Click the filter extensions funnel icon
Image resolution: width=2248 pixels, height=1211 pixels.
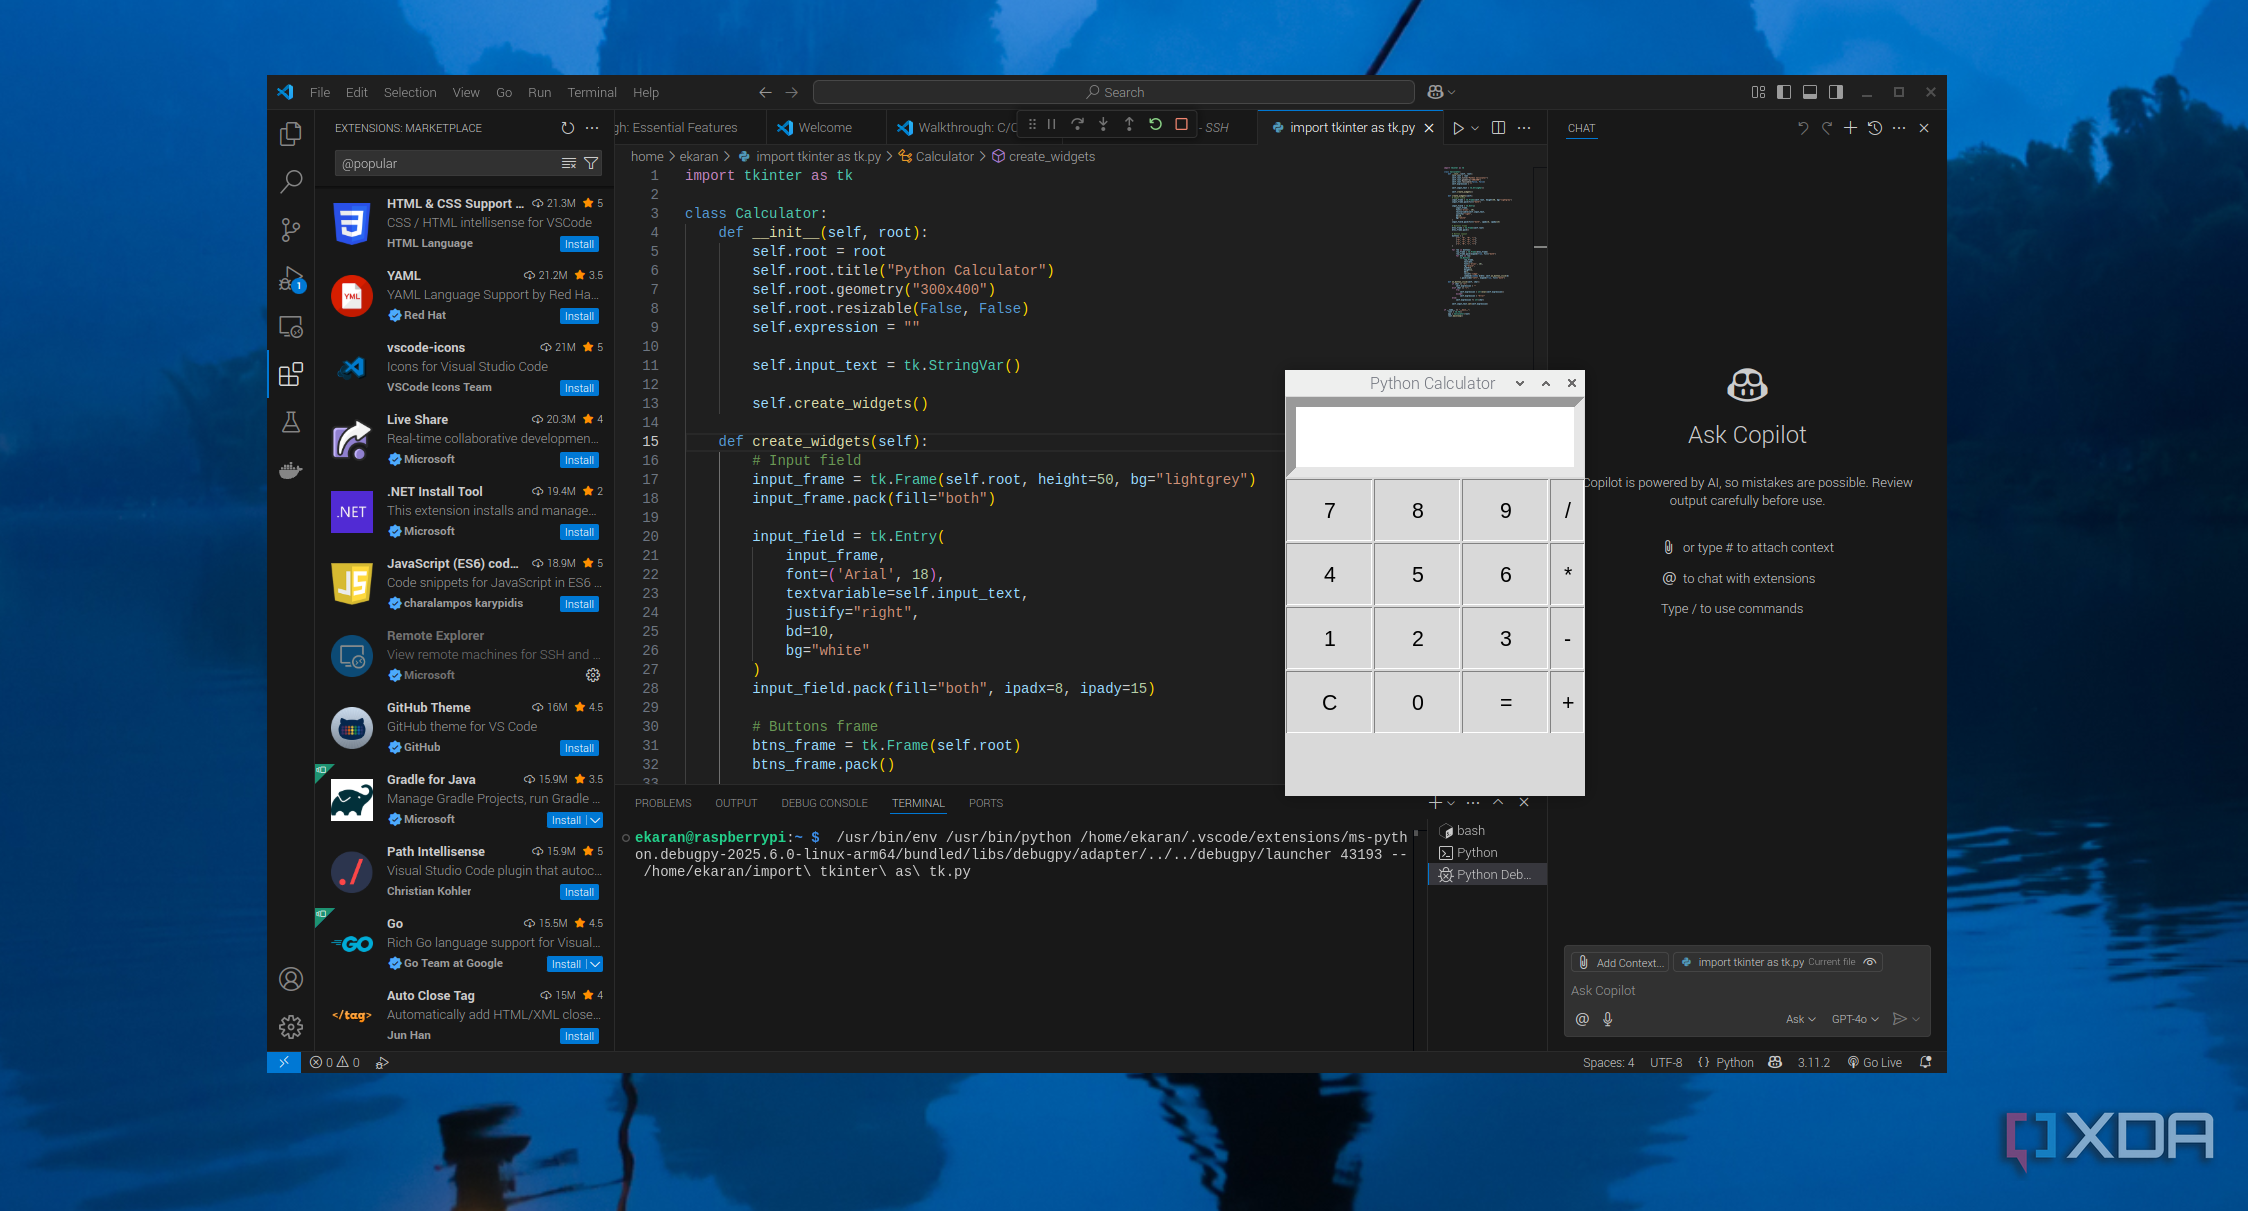(591, 163)
